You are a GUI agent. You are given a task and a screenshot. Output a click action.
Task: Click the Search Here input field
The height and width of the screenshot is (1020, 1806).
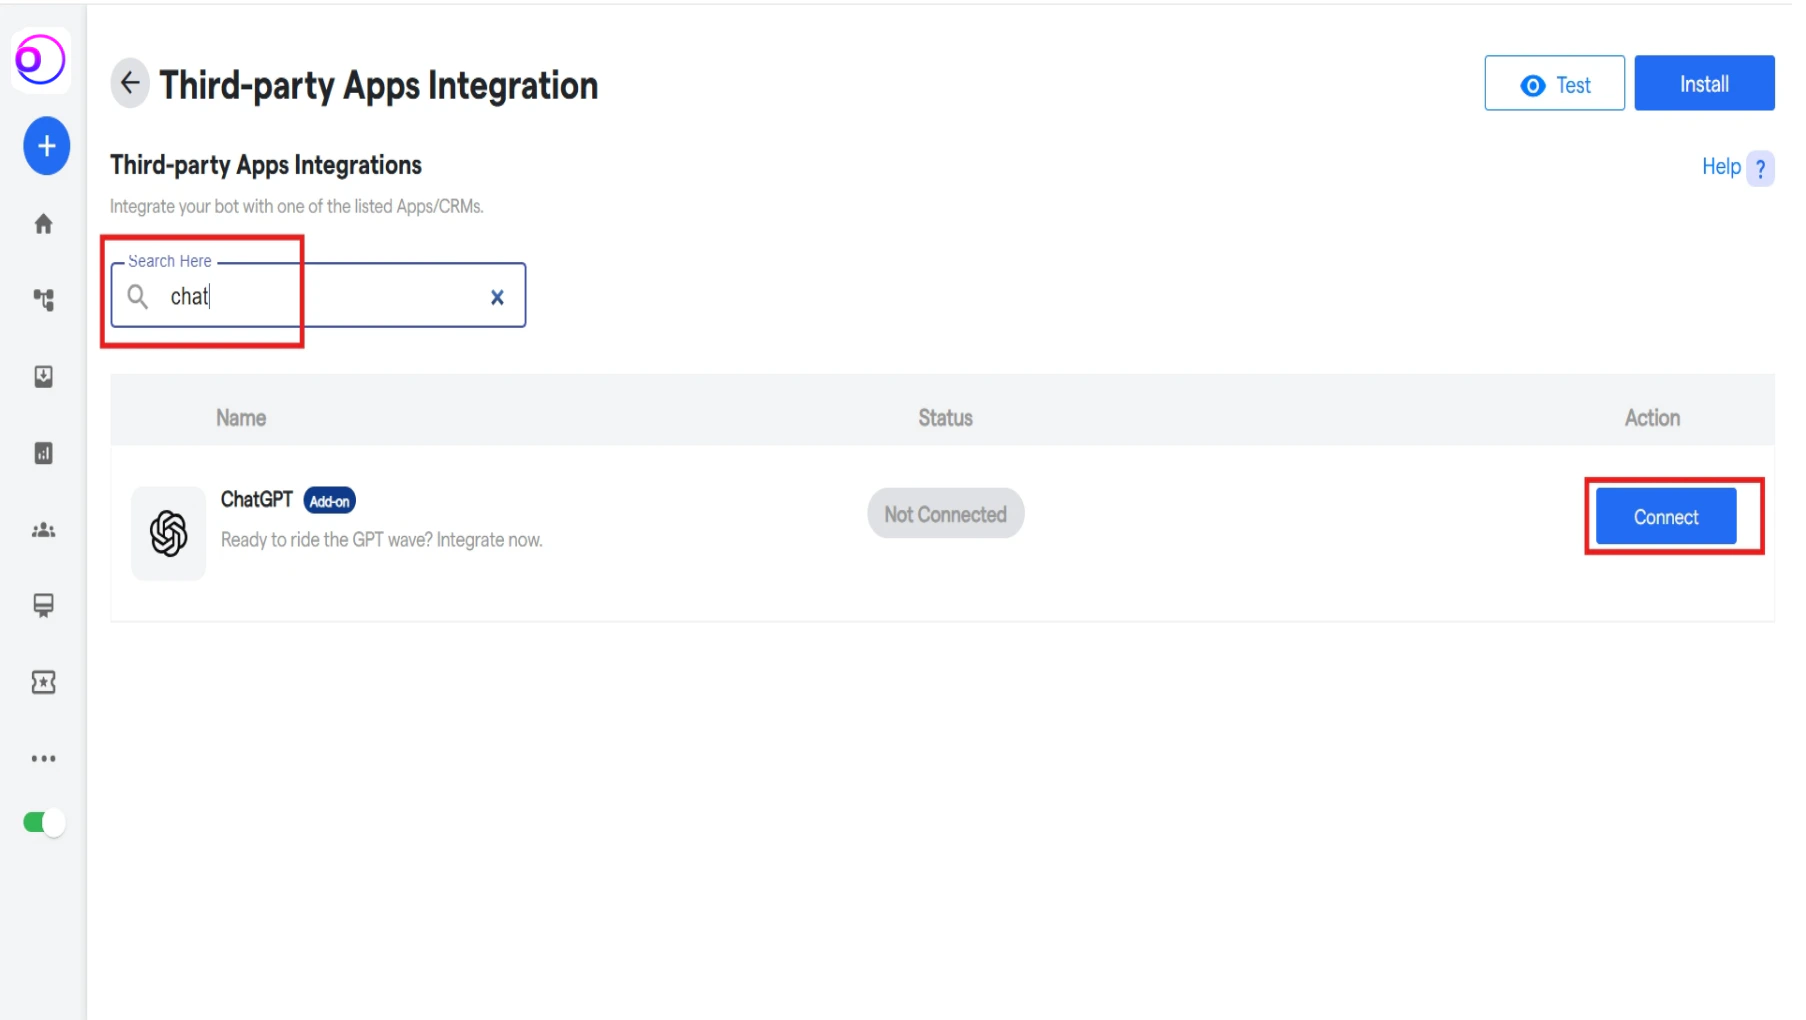click(x=318, y=295)
